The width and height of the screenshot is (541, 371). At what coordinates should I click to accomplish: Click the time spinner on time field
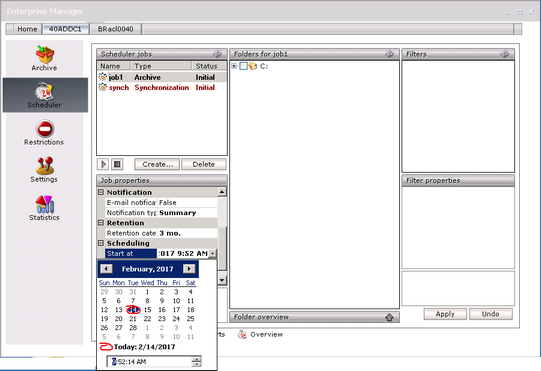196,362
